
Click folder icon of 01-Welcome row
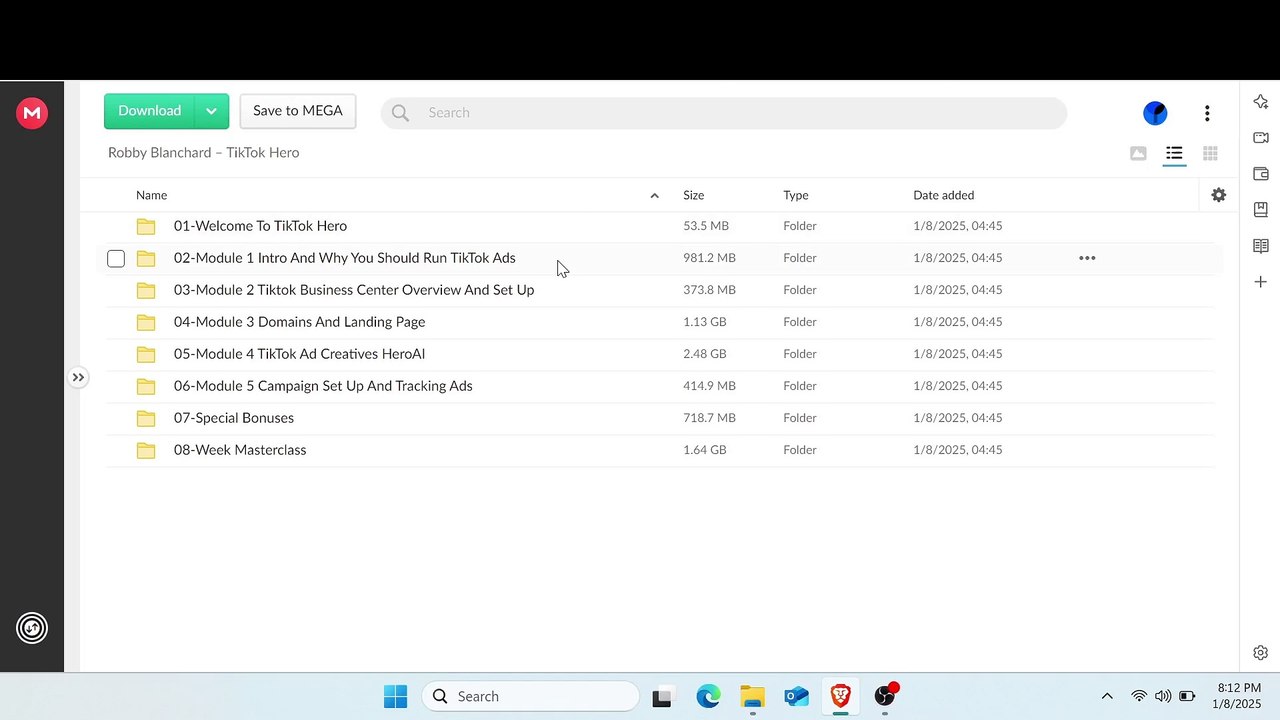coord(146,226)
